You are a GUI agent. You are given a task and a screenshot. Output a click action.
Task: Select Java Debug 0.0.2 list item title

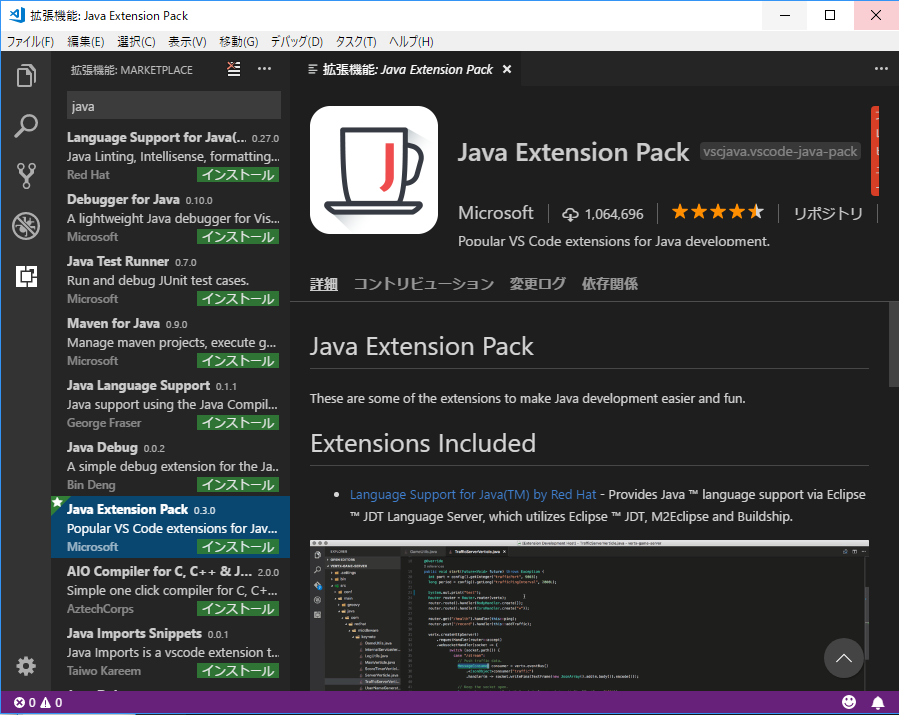[x=102, y=448]
